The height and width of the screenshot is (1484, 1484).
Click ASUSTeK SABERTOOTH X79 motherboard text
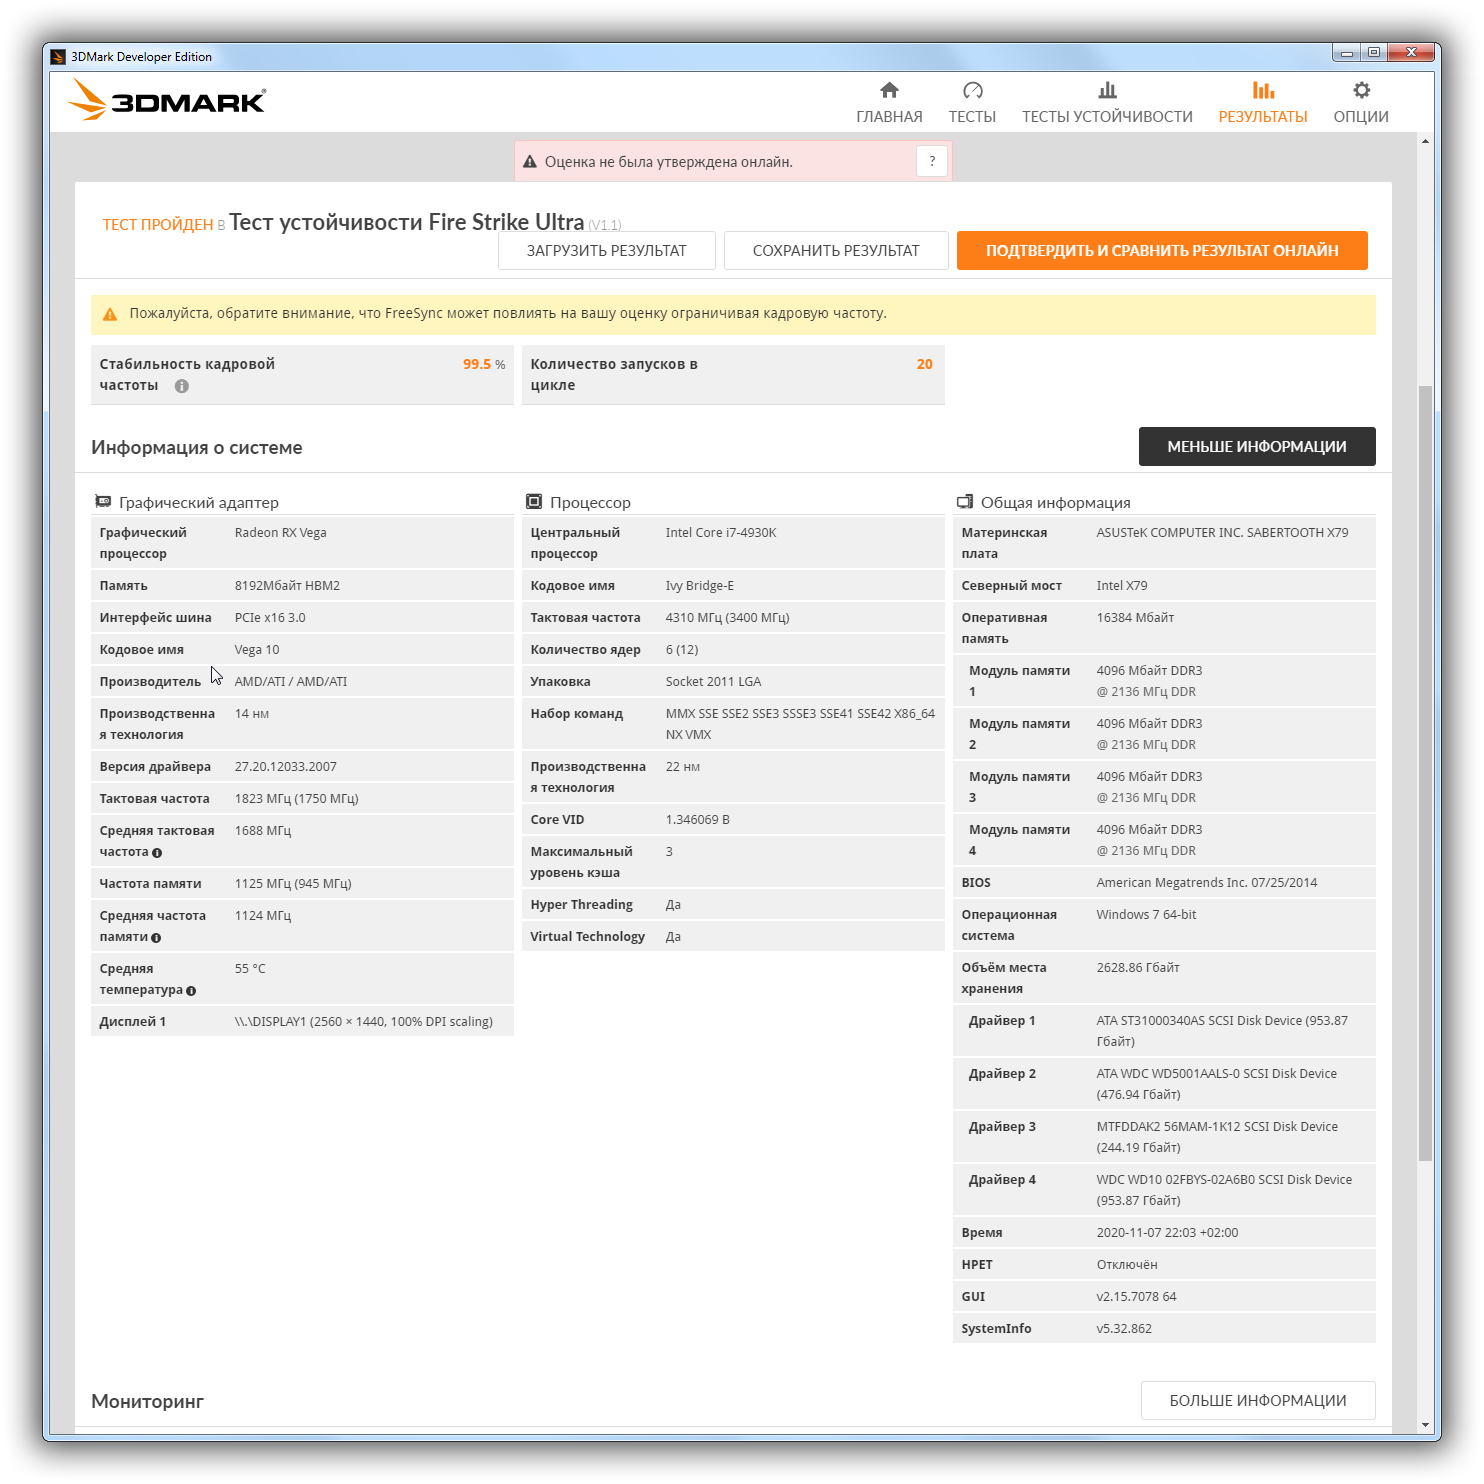1222,533
